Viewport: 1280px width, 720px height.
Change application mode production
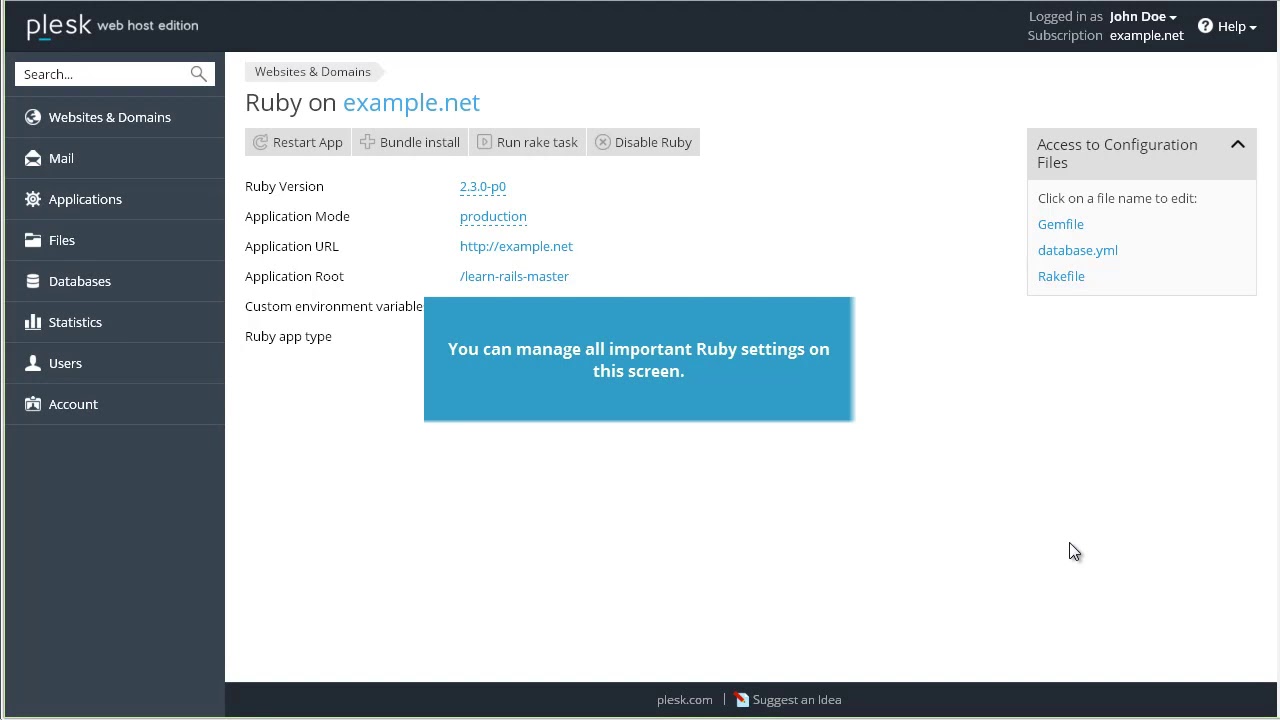click(x=493, y=216)
